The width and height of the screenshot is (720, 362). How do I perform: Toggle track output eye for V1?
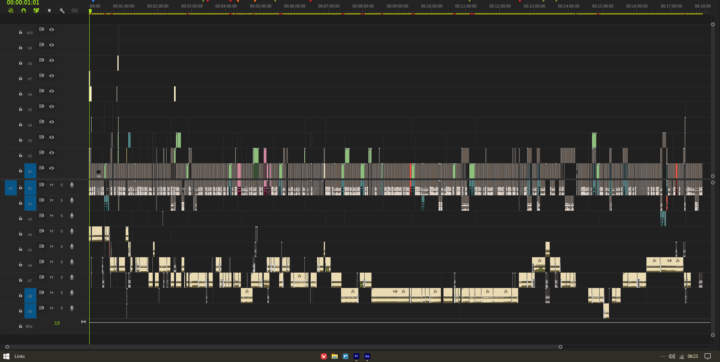[52, 168]
